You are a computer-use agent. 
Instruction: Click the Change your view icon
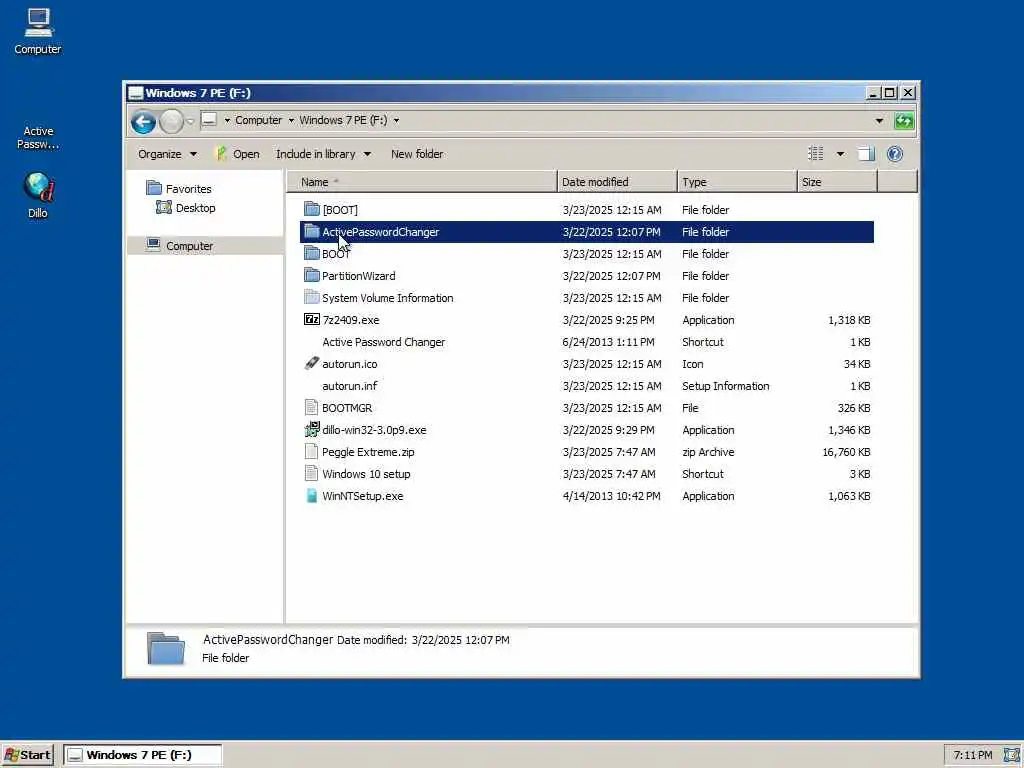click(x=816, y=153)
